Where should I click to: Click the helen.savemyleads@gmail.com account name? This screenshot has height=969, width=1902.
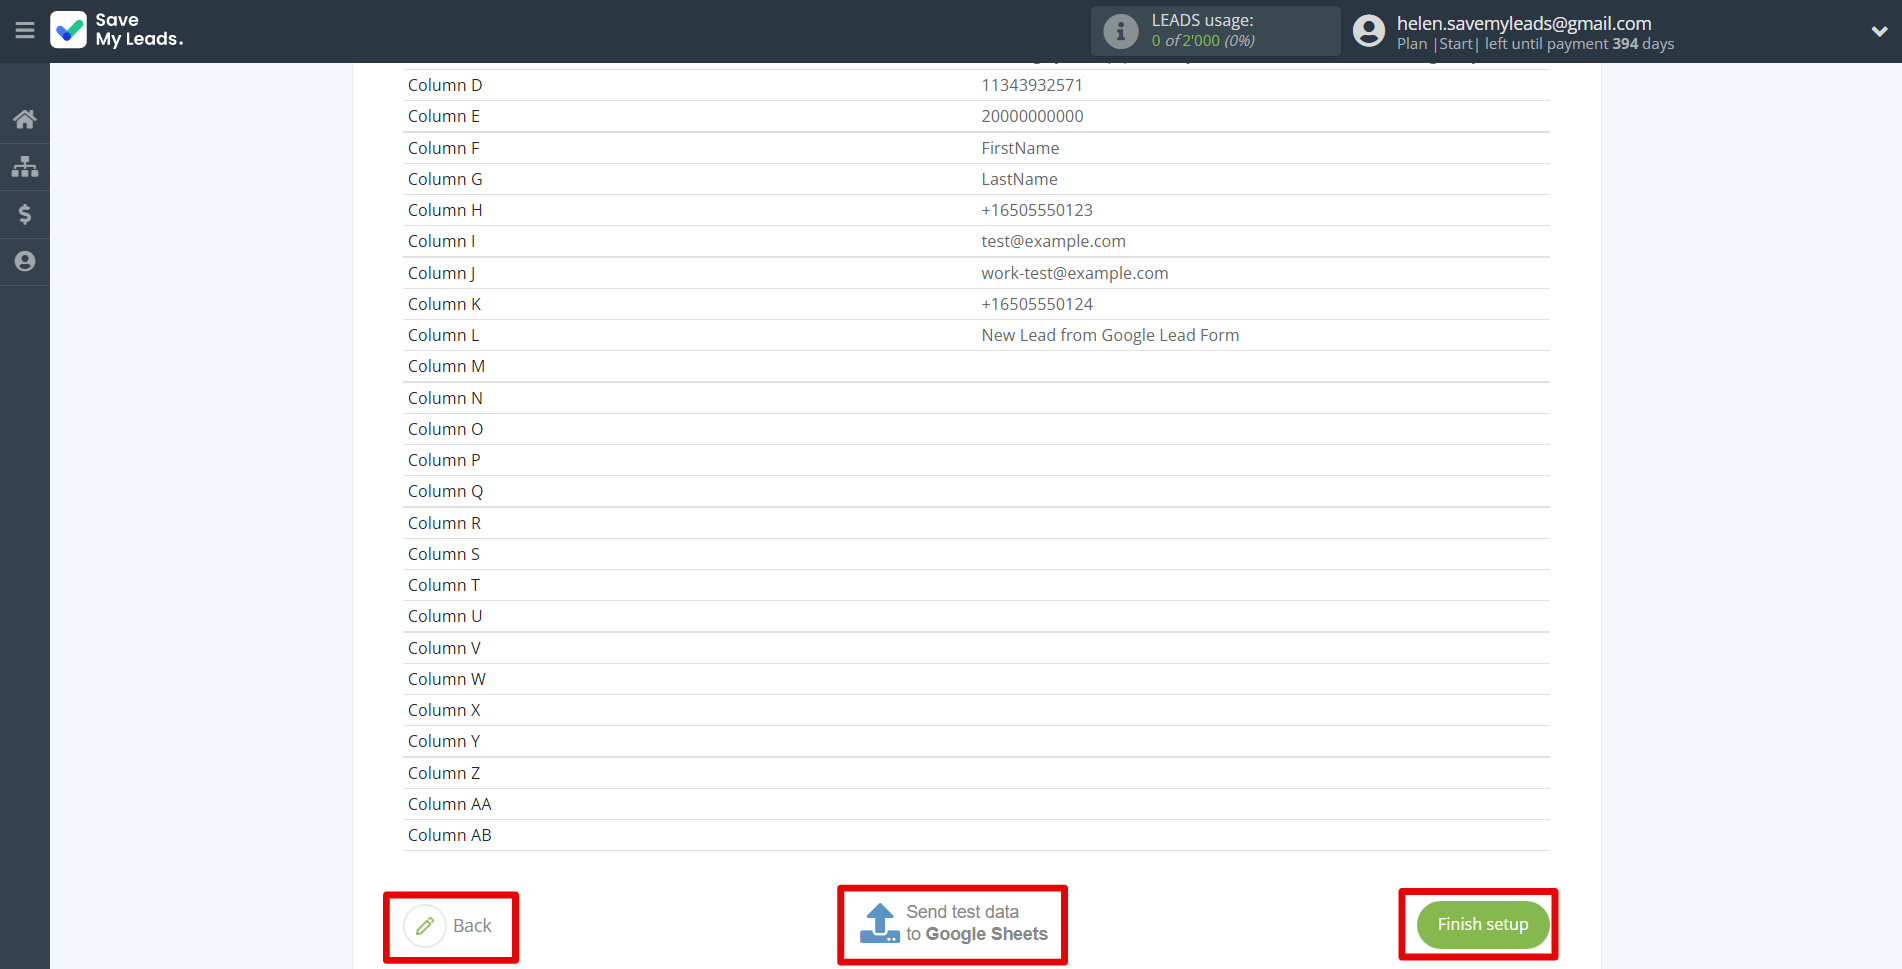(x=1524, y=23)
